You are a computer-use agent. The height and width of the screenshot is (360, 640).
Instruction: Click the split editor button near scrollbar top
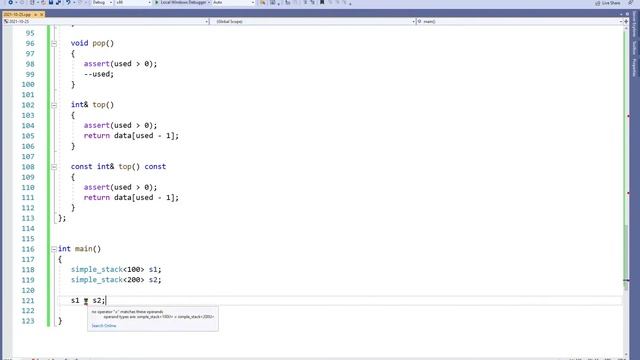[x=626, y=21]
